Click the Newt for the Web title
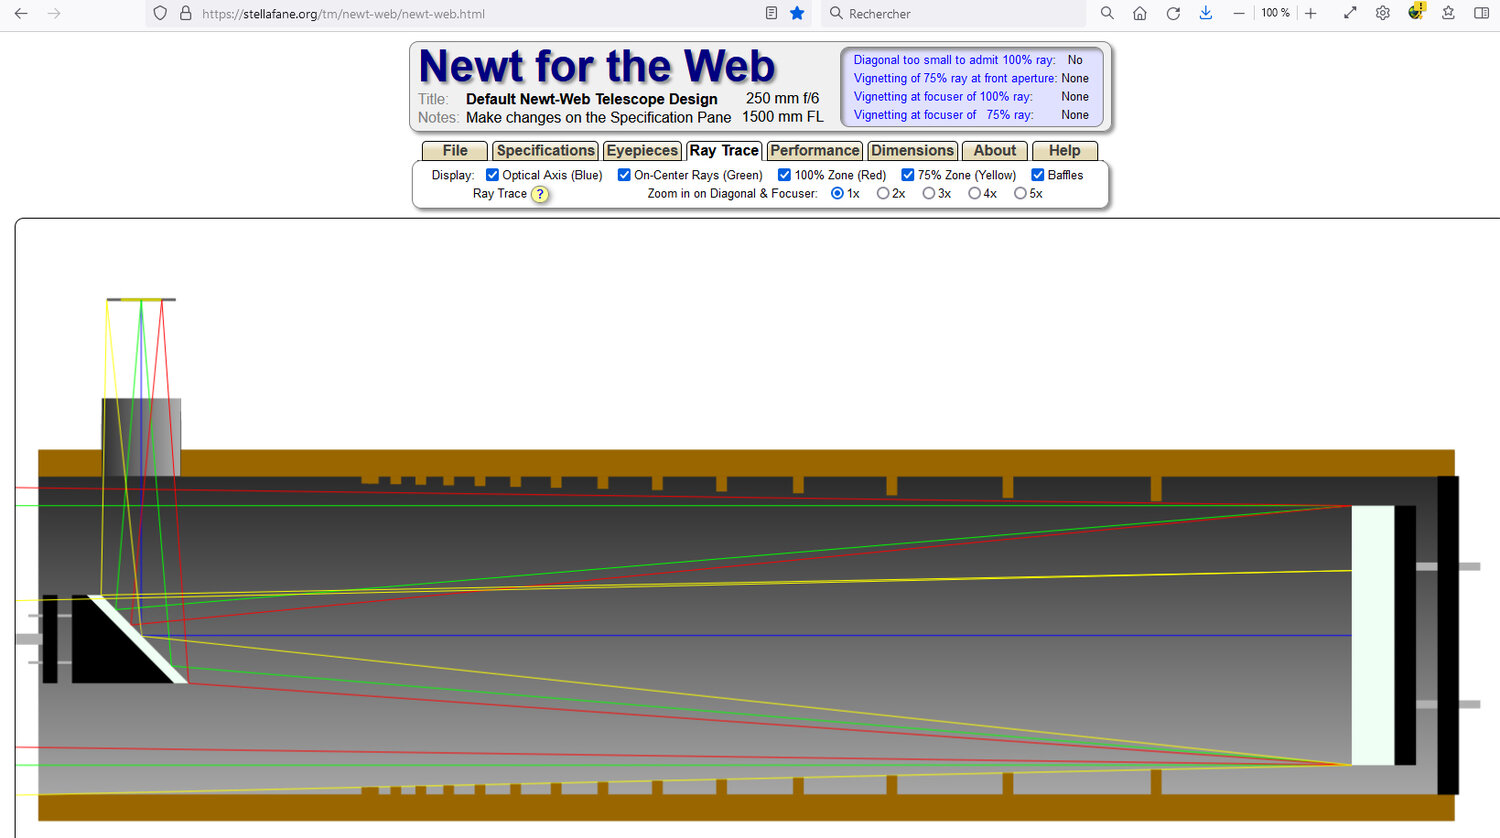Image resolution: width=1500 pixels, height=838 pixels. [597, 66]
